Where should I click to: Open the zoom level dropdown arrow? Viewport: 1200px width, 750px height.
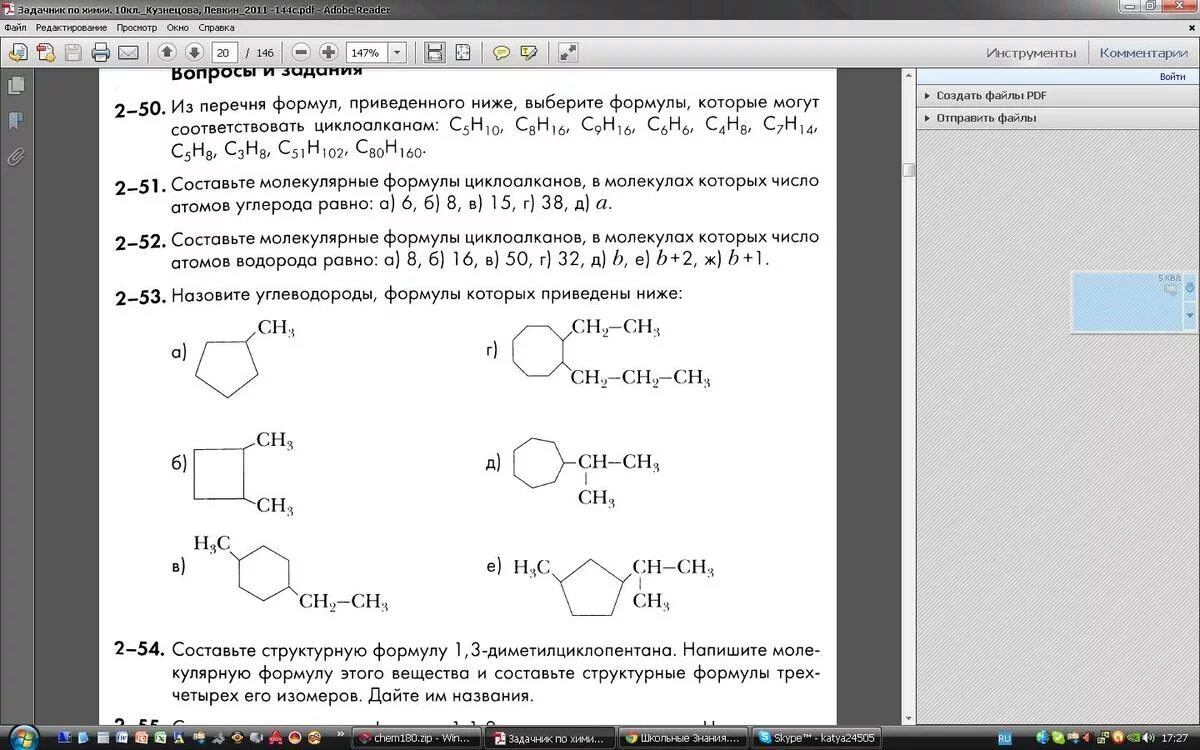(397, 52)
